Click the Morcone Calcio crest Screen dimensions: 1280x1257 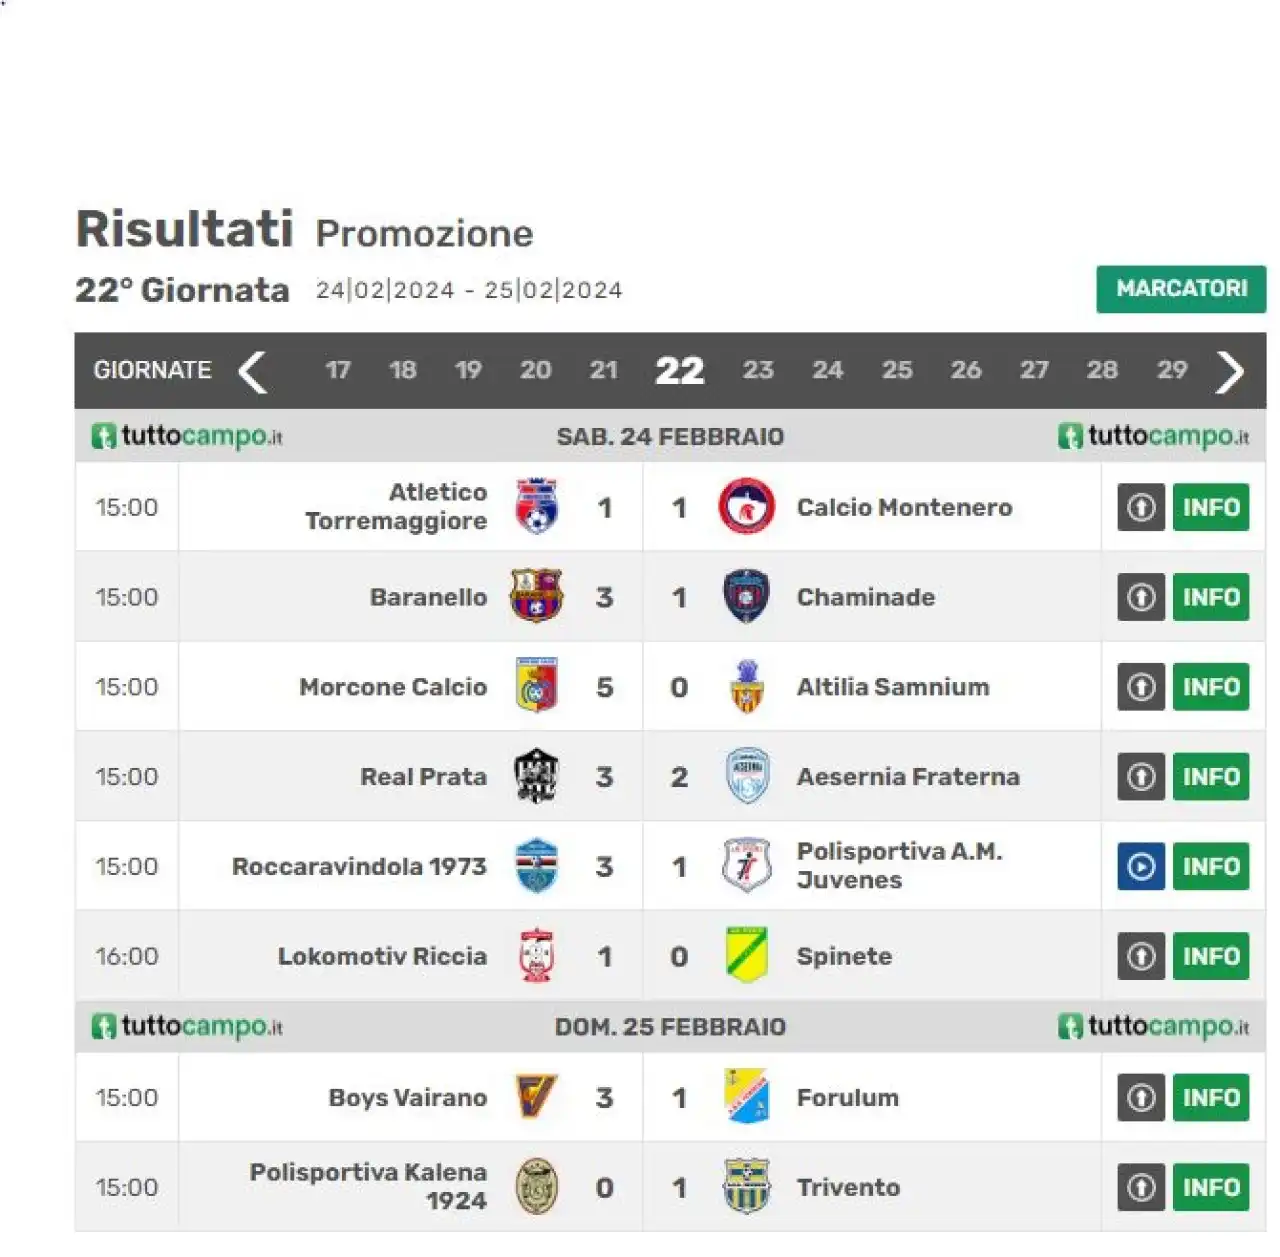537,686
